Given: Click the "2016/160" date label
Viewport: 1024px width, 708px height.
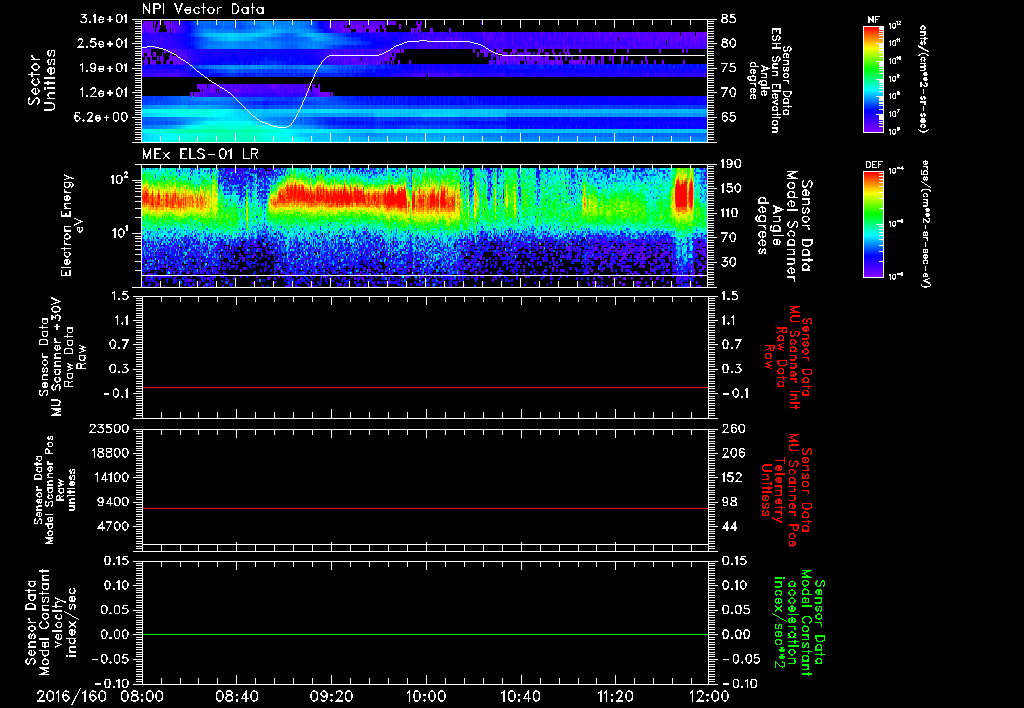Looking at the screenshot, I should pyautogui.click(x=71, y=696).
